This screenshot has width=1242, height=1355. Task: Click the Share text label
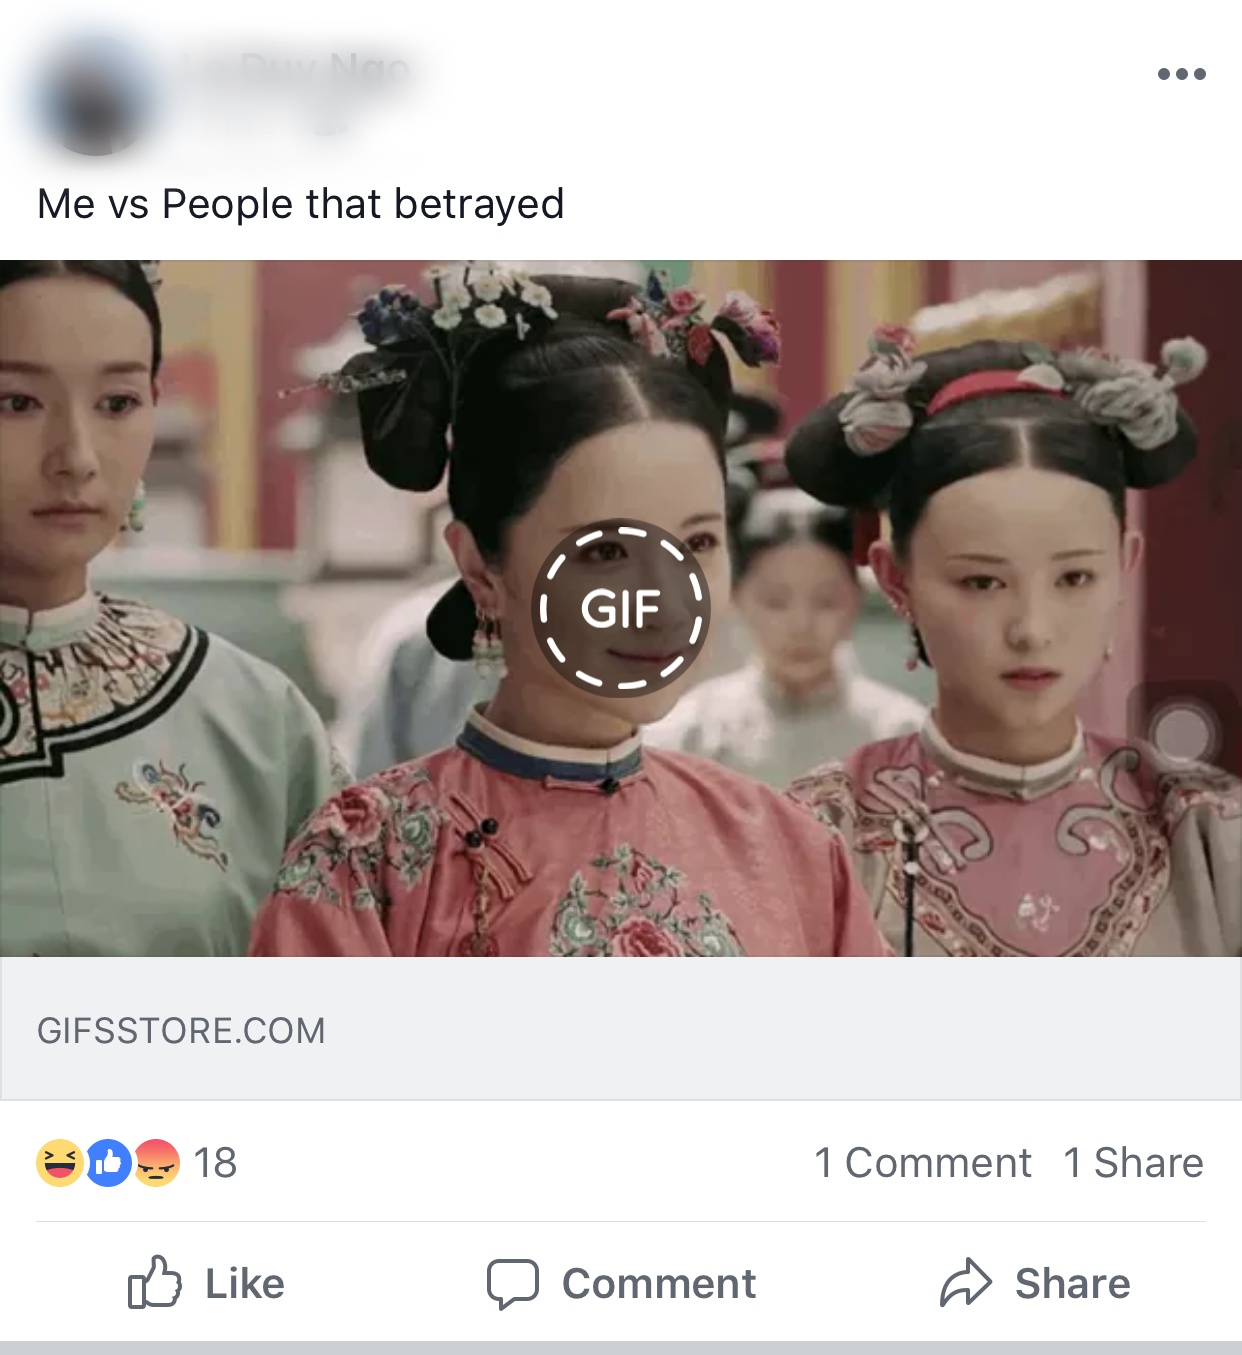(1072, 1284)
